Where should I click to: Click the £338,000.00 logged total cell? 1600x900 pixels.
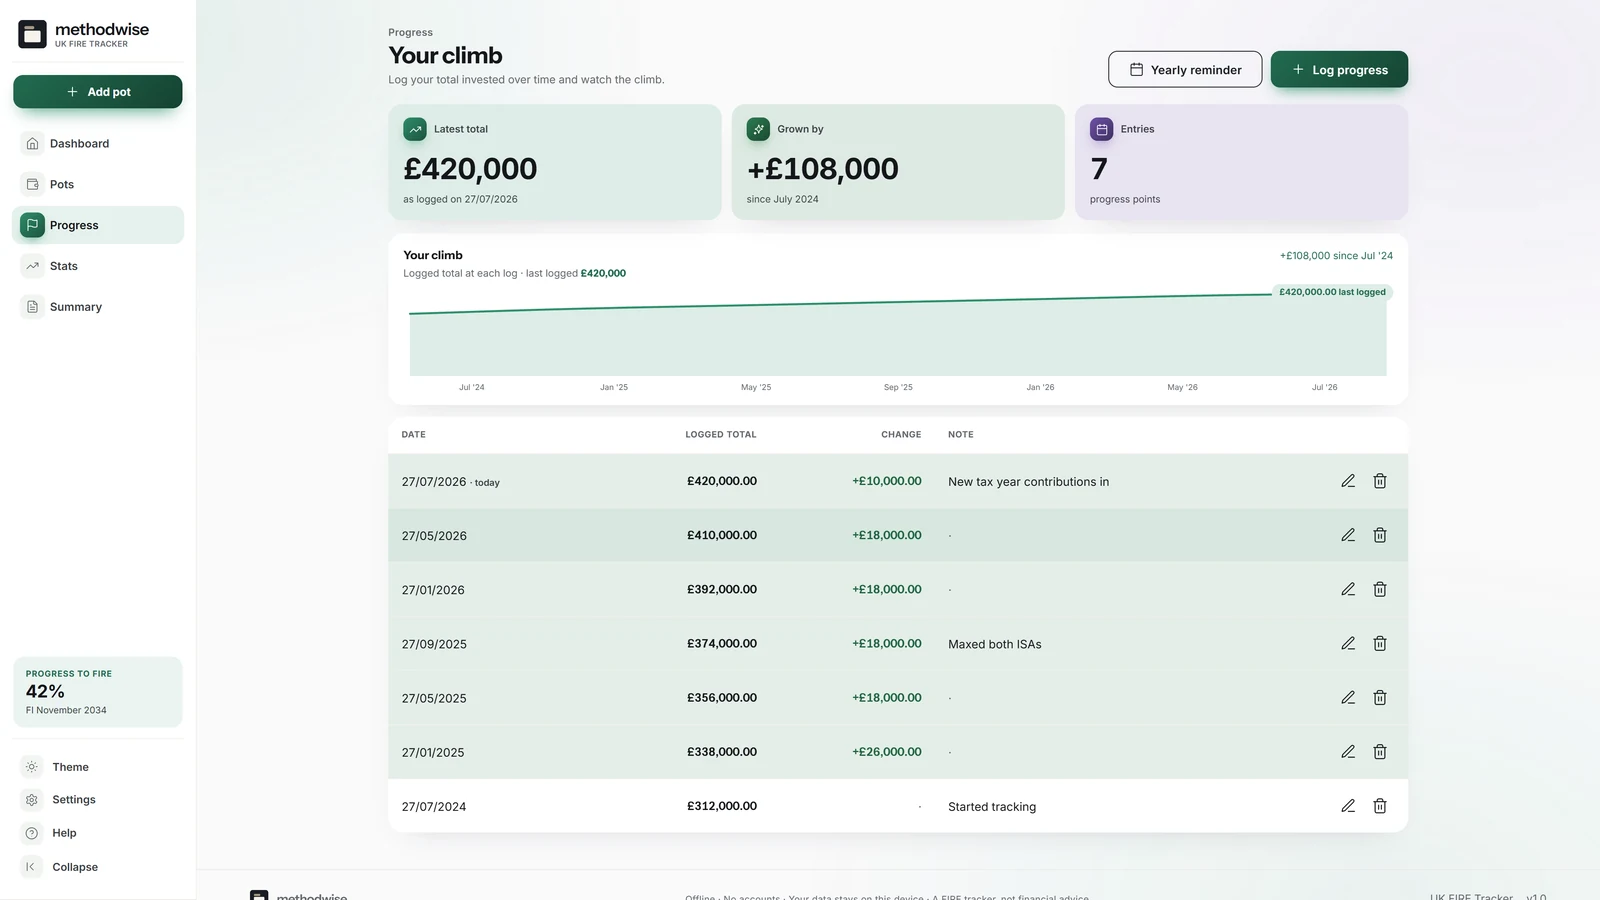pyautogui.click(x=722, y=752)
